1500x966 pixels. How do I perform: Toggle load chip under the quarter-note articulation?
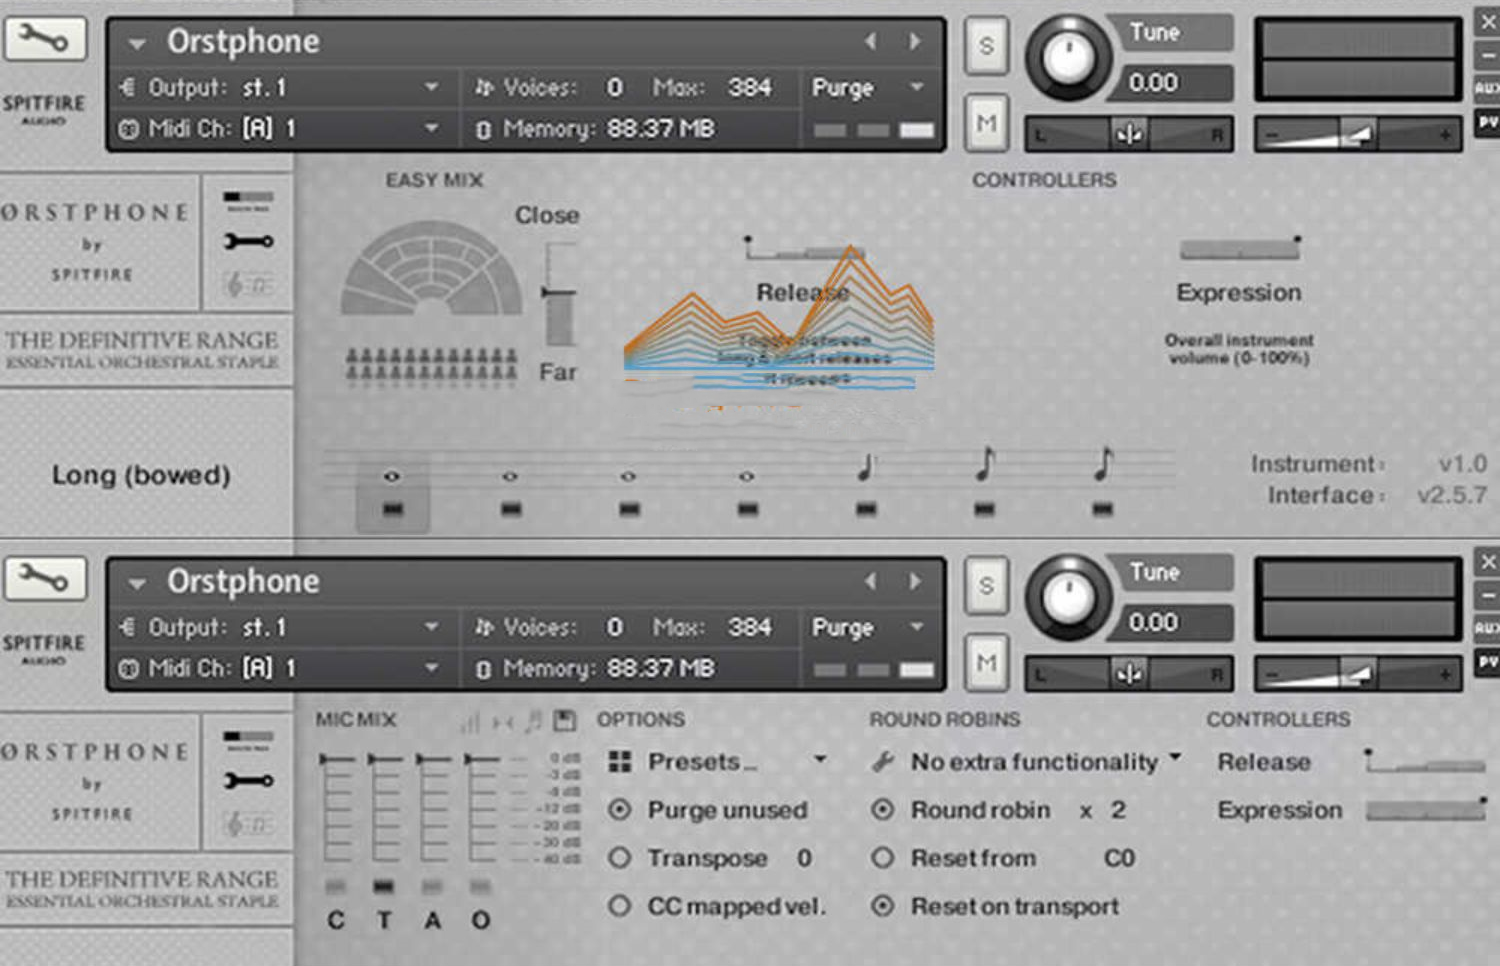tap(866, 509)
